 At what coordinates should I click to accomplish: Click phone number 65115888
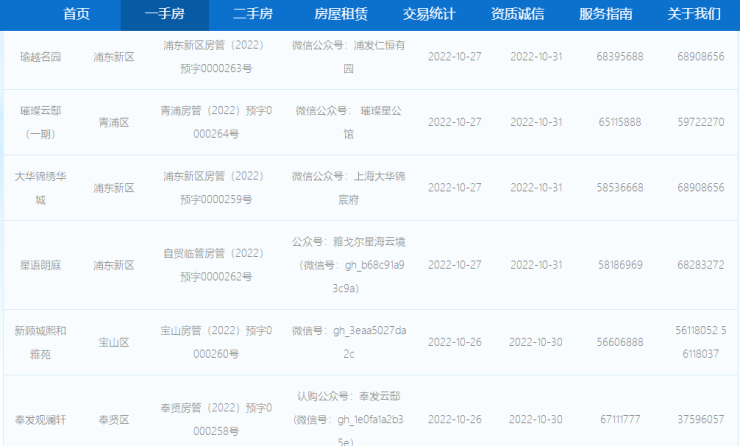(620, 122)
